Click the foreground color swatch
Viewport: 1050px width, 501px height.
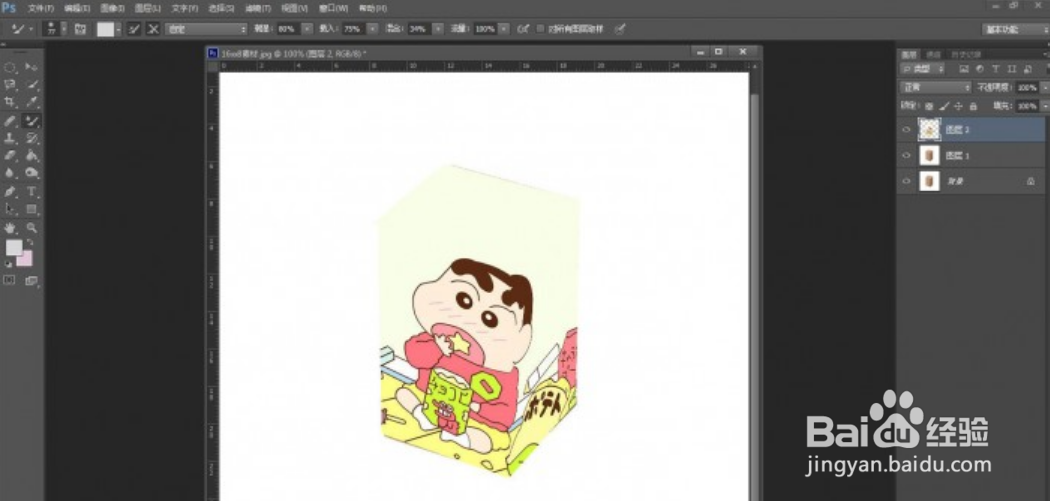[13, 247]
